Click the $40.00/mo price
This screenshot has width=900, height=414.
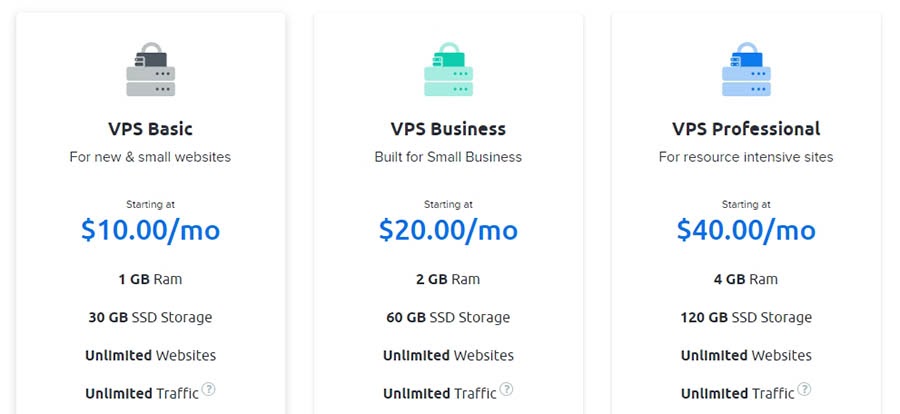pos(746,230)
